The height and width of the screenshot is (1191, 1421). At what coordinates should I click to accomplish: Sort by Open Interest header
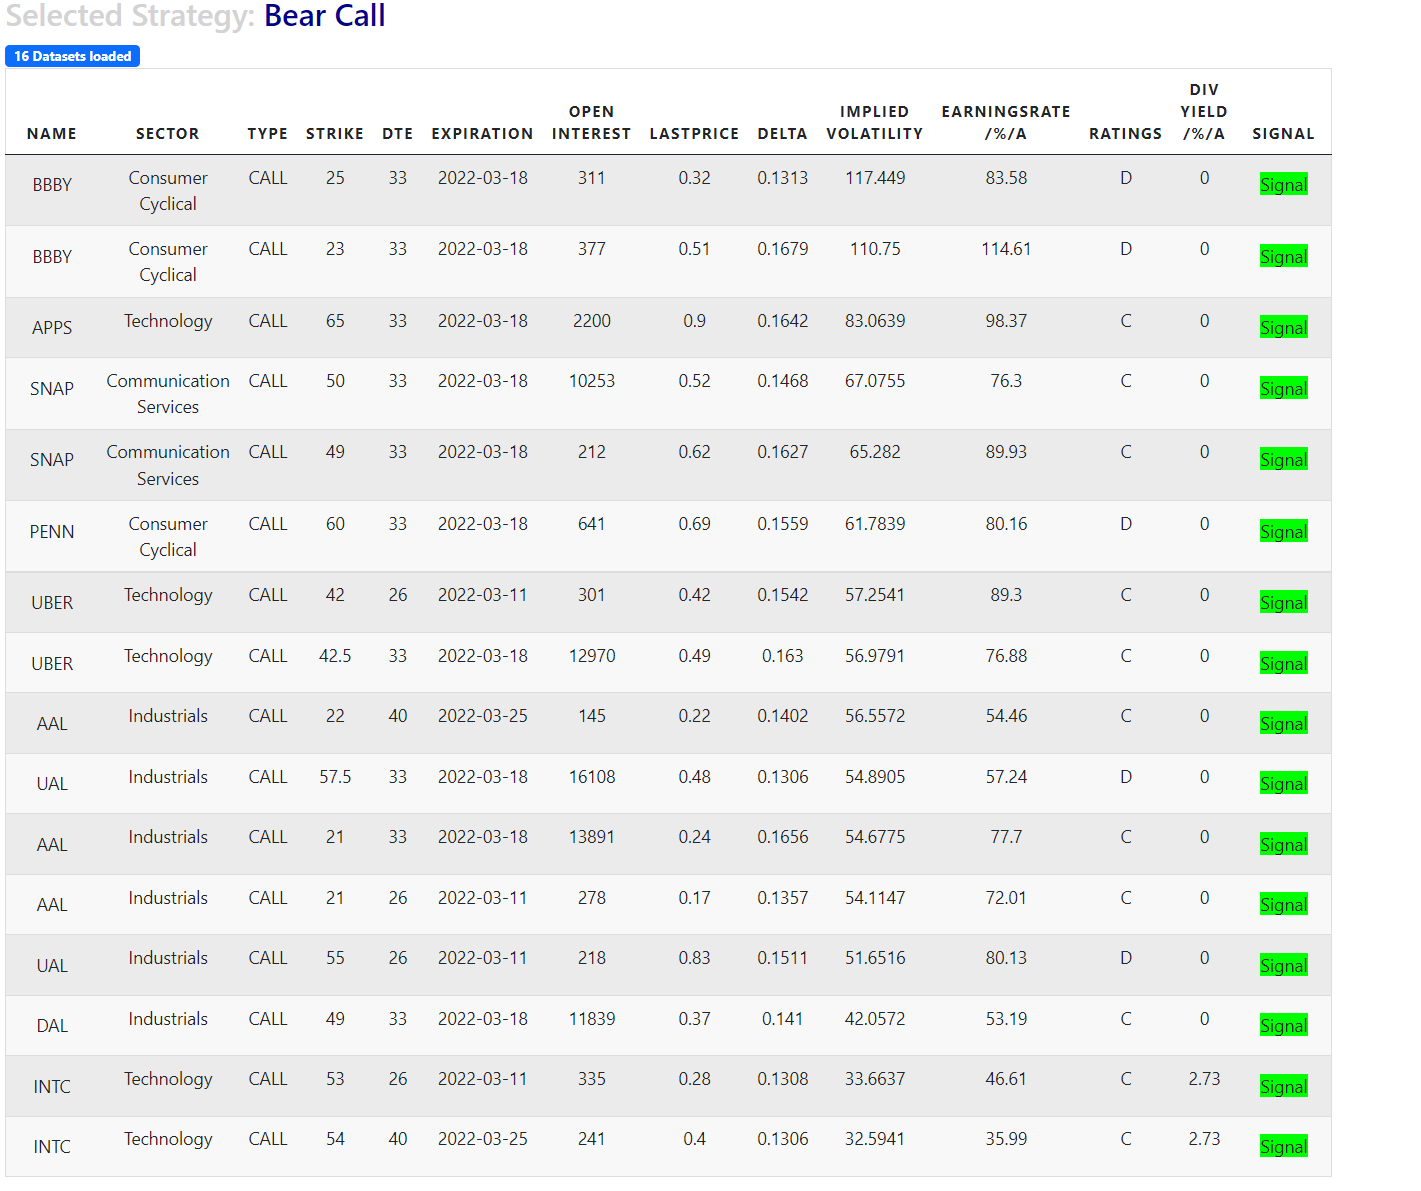(x=591, y=123)
